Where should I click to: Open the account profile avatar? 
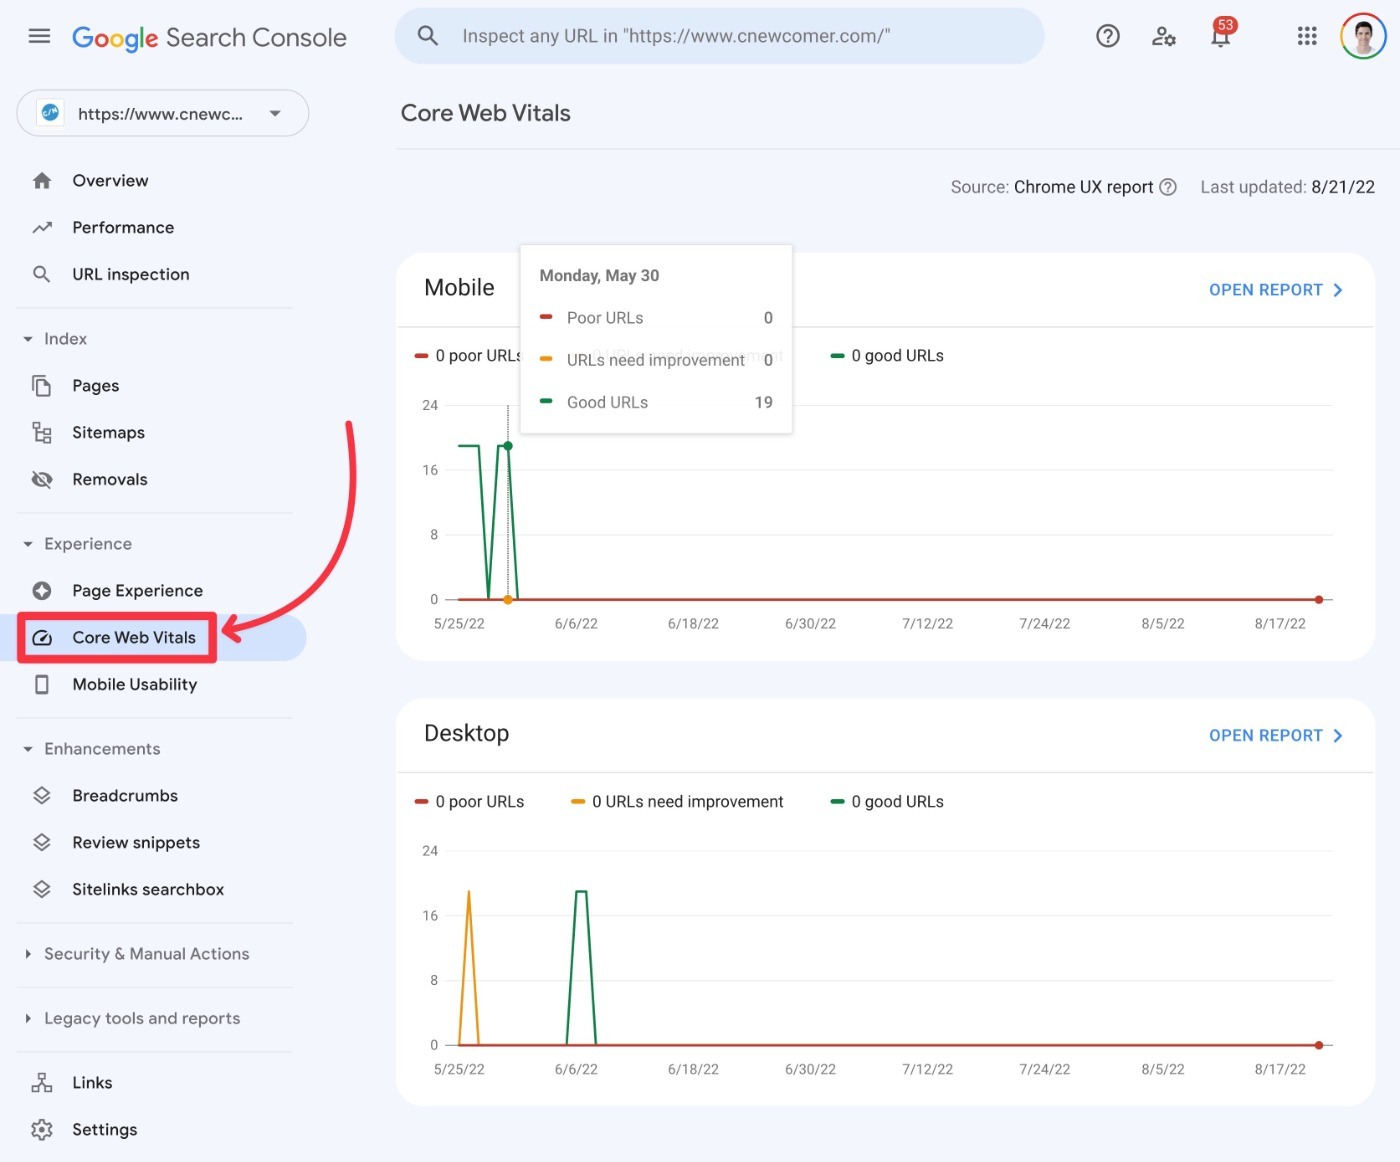click(1363, 36)
